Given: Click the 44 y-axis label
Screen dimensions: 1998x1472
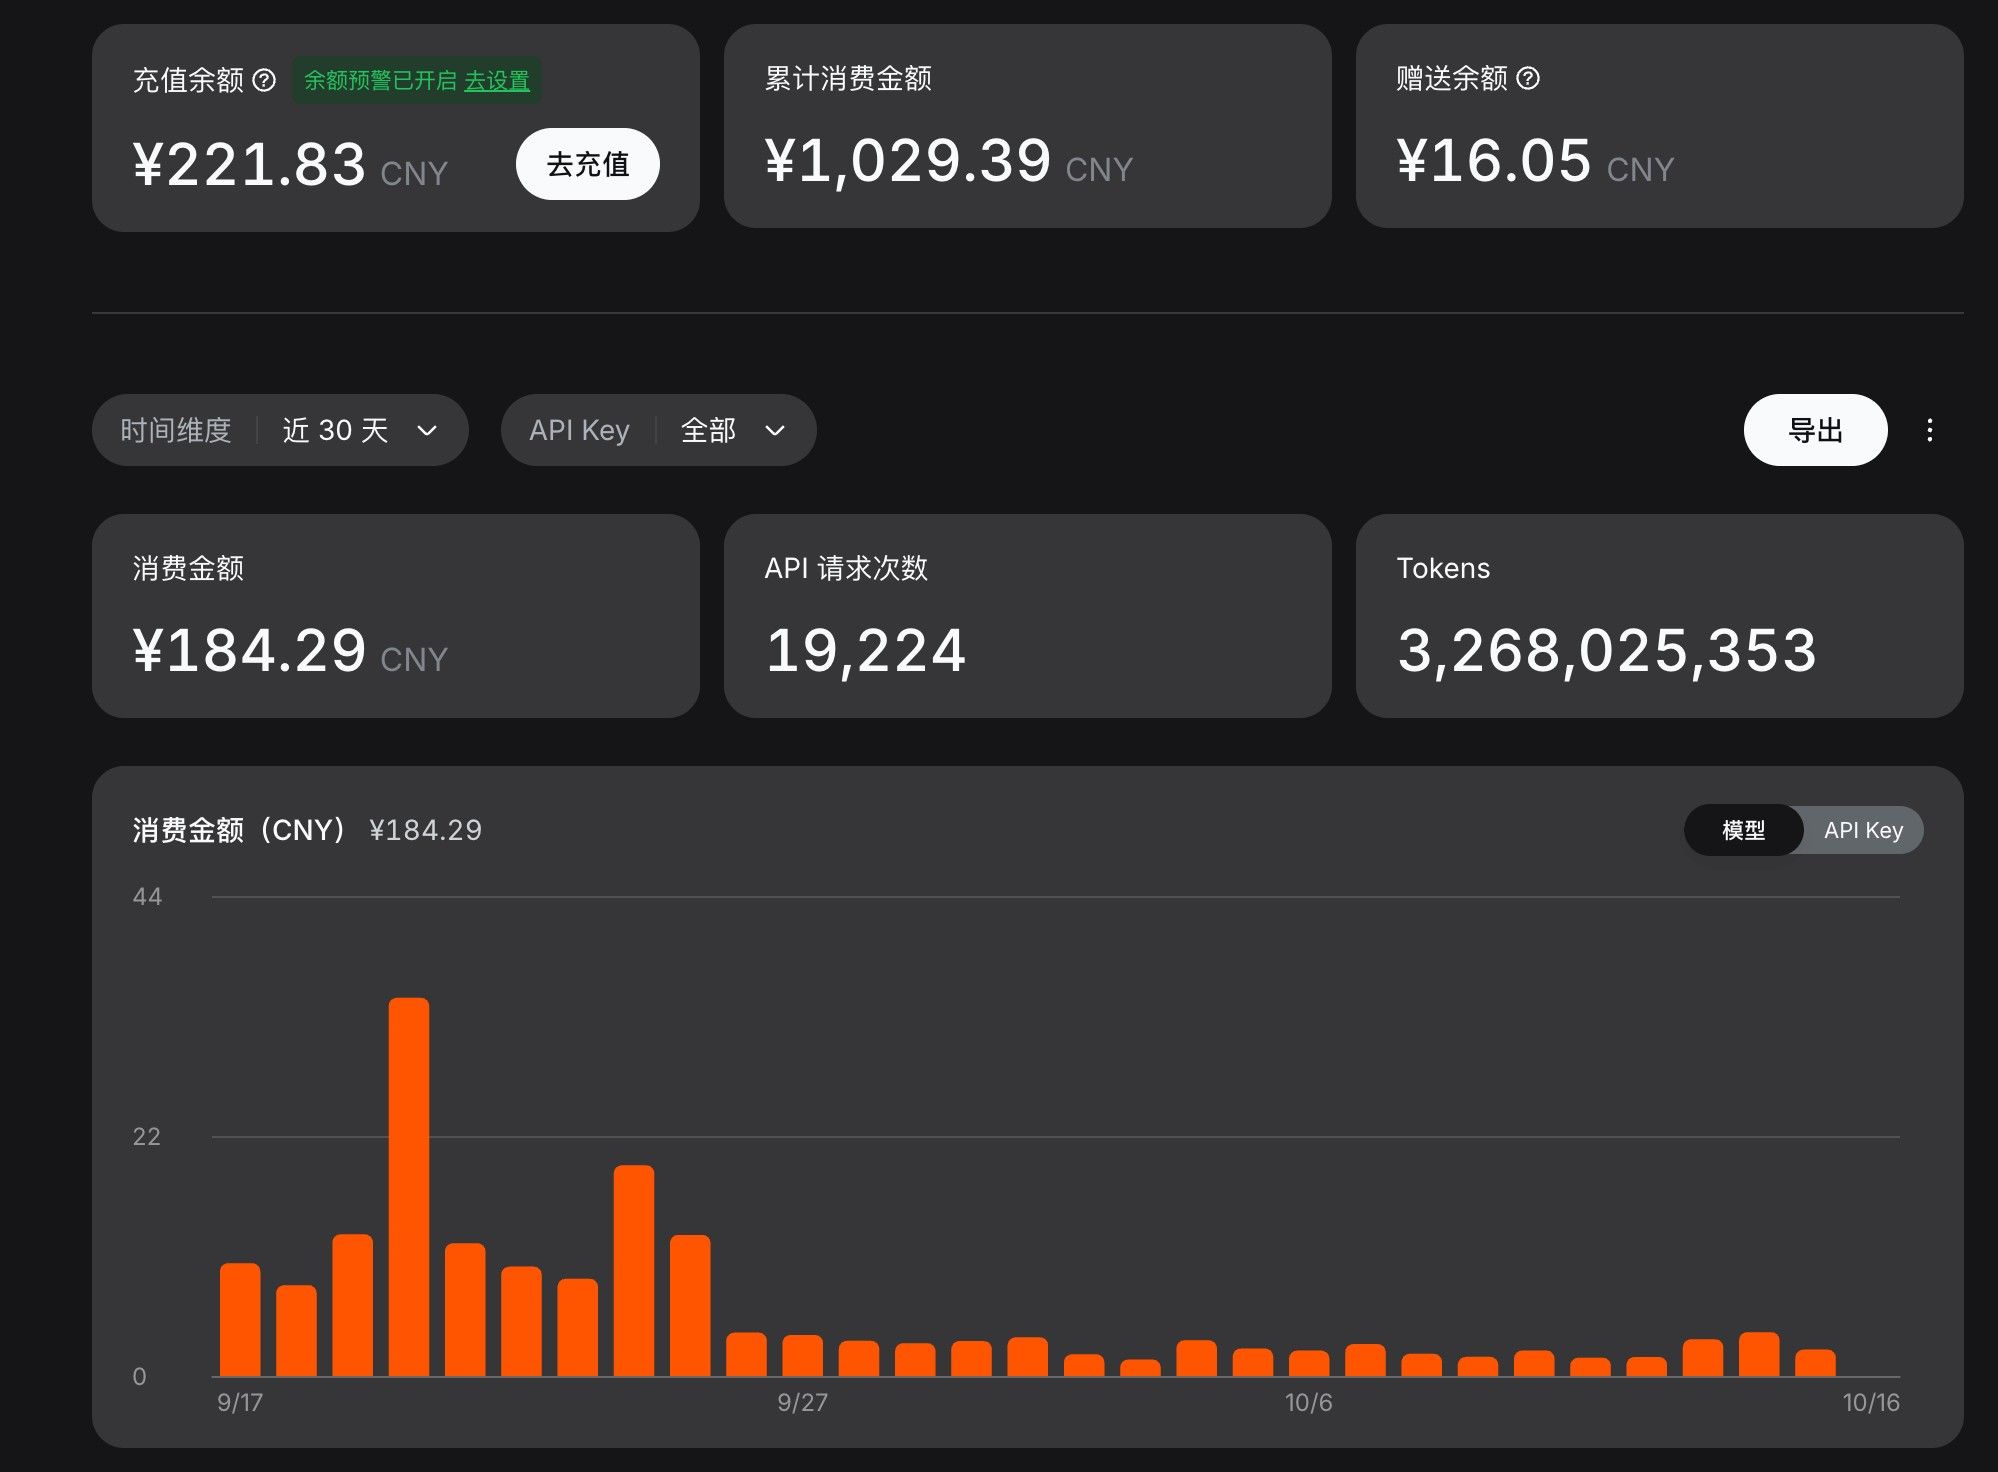Looking at the screenshot, I should pyautogui.click(x=147, y=897).
